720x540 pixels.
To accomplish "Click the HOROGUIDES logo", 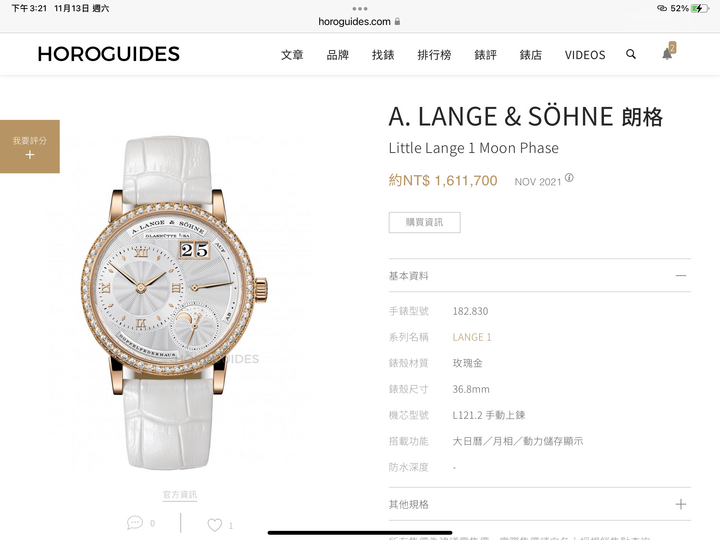I will point(109,54).
